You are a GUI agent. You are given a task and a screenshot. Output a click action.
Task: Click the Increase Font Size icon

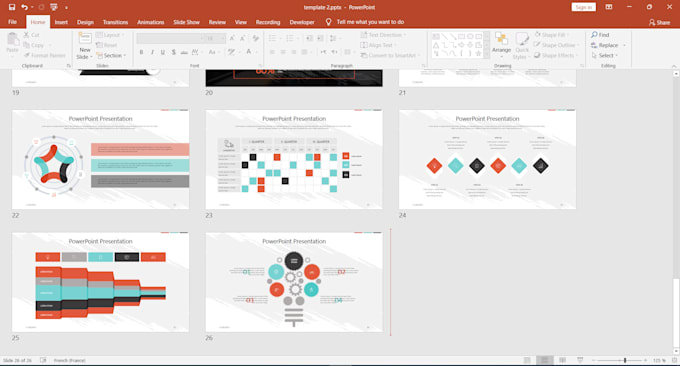pos(232,38)
